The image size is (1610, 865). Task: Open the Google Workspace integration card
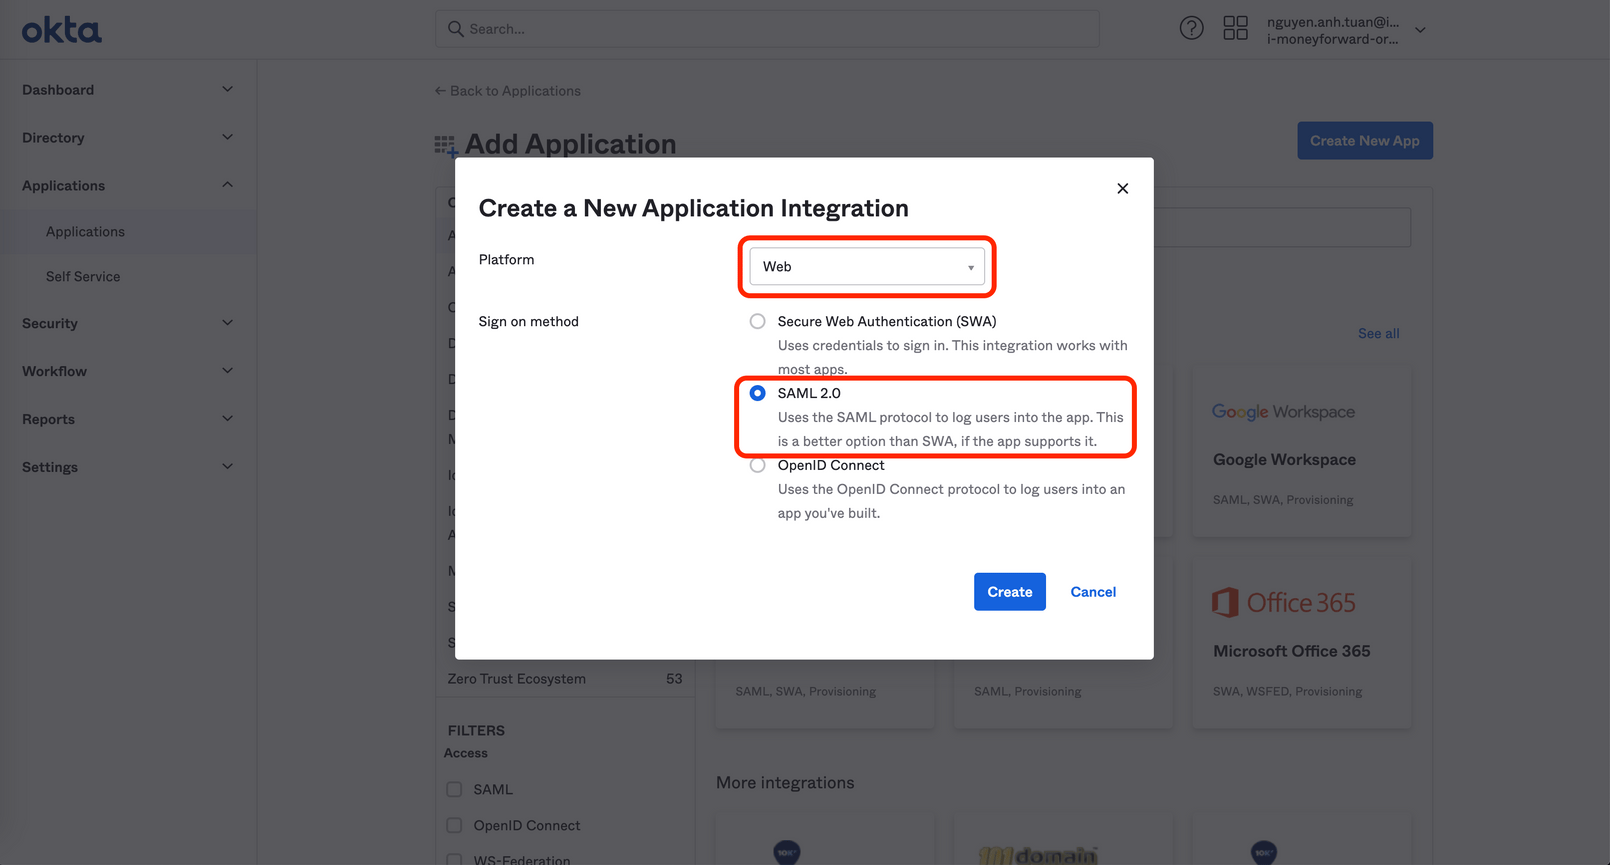point(1301,452)
